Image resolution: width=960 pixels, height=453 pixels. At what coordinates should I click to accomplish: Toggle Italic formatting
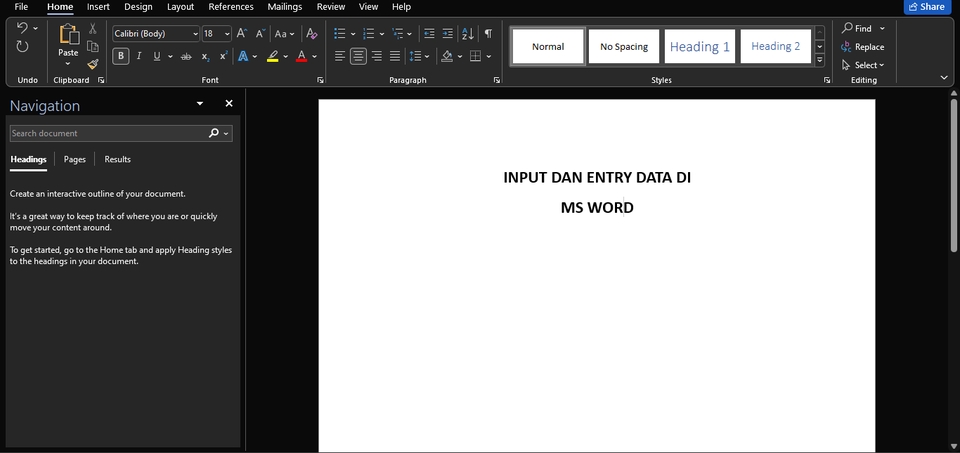139,56
